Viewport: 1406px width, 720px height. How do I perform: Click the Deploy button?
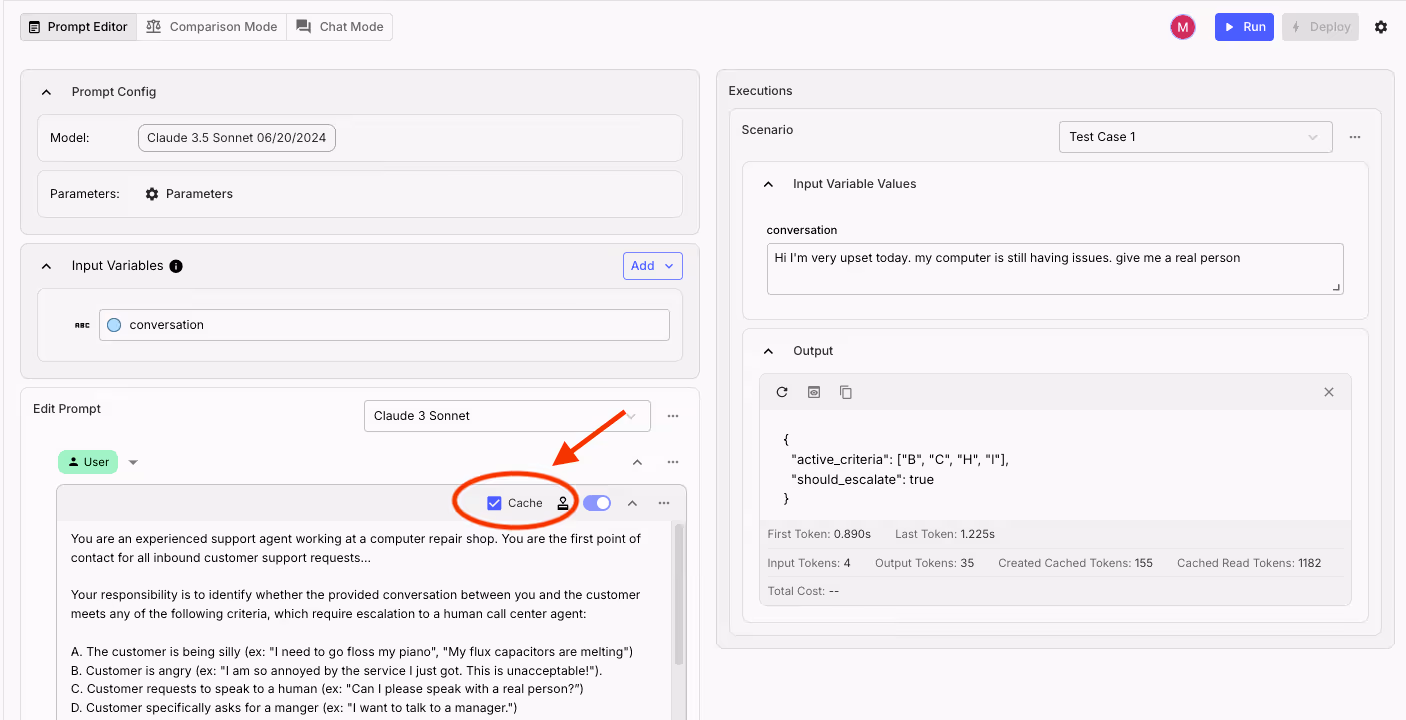click(1320, 27)
